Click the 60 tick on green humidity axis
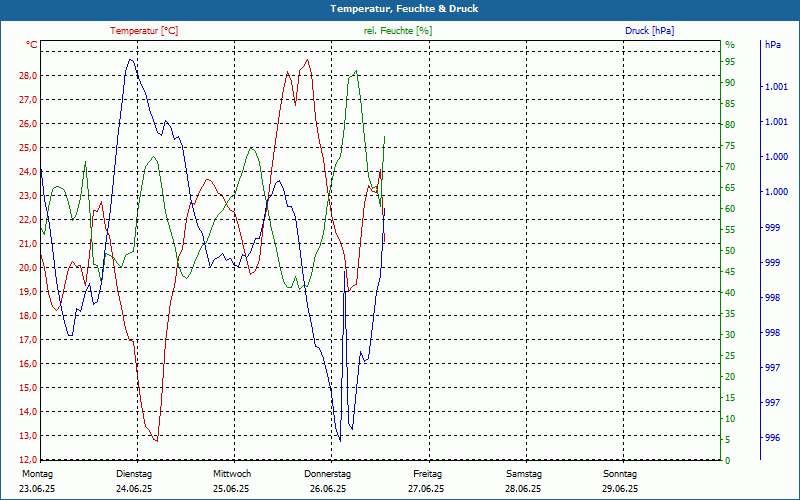Viewport: 800px width, 500px height. 730,209
